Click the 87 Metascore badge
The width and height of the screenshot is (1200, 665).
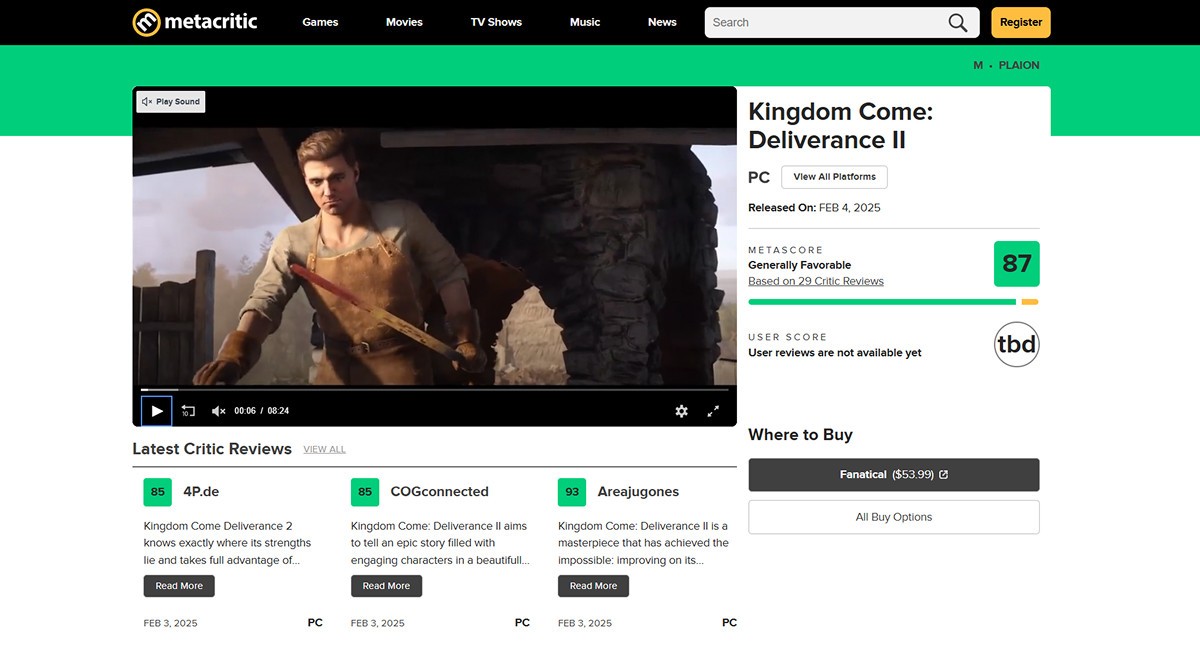(1016, 263)
